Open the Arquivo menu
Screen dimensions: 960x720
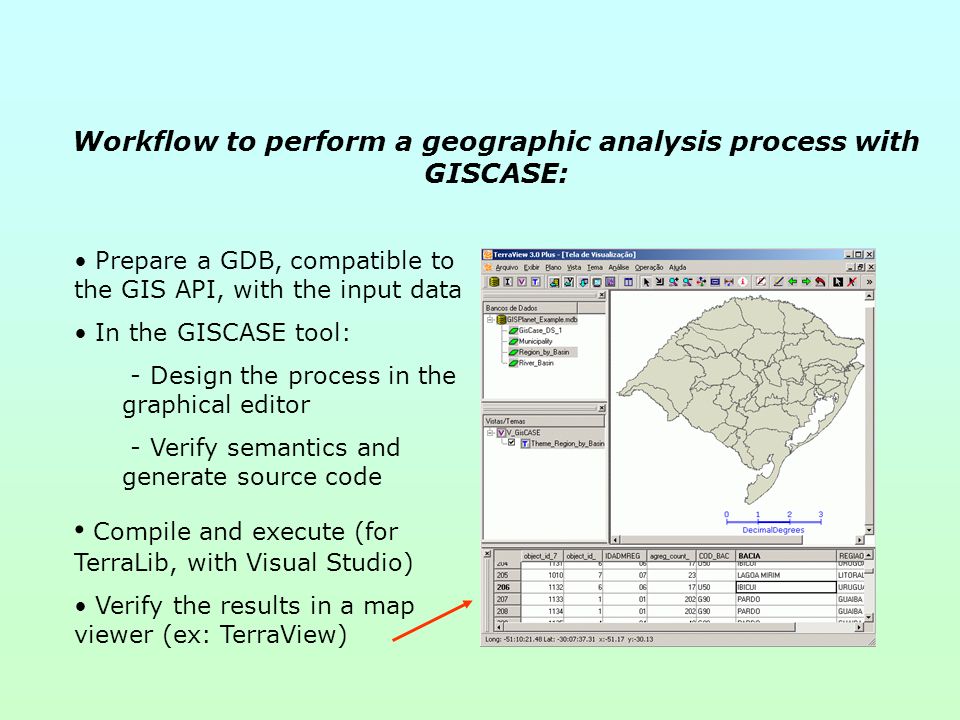pos(507,268)
